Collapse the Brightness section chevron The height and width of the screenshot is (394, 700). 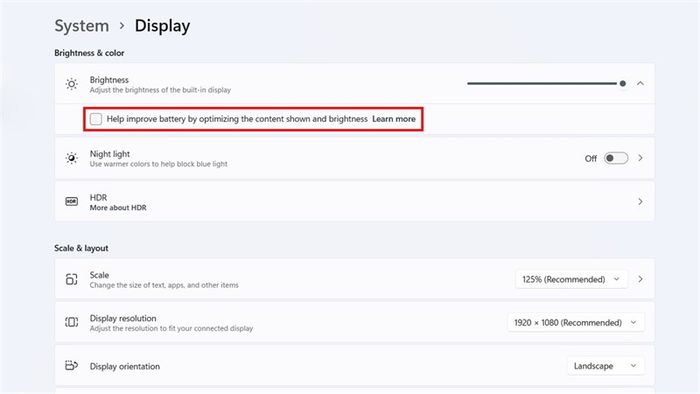point(640,83)
